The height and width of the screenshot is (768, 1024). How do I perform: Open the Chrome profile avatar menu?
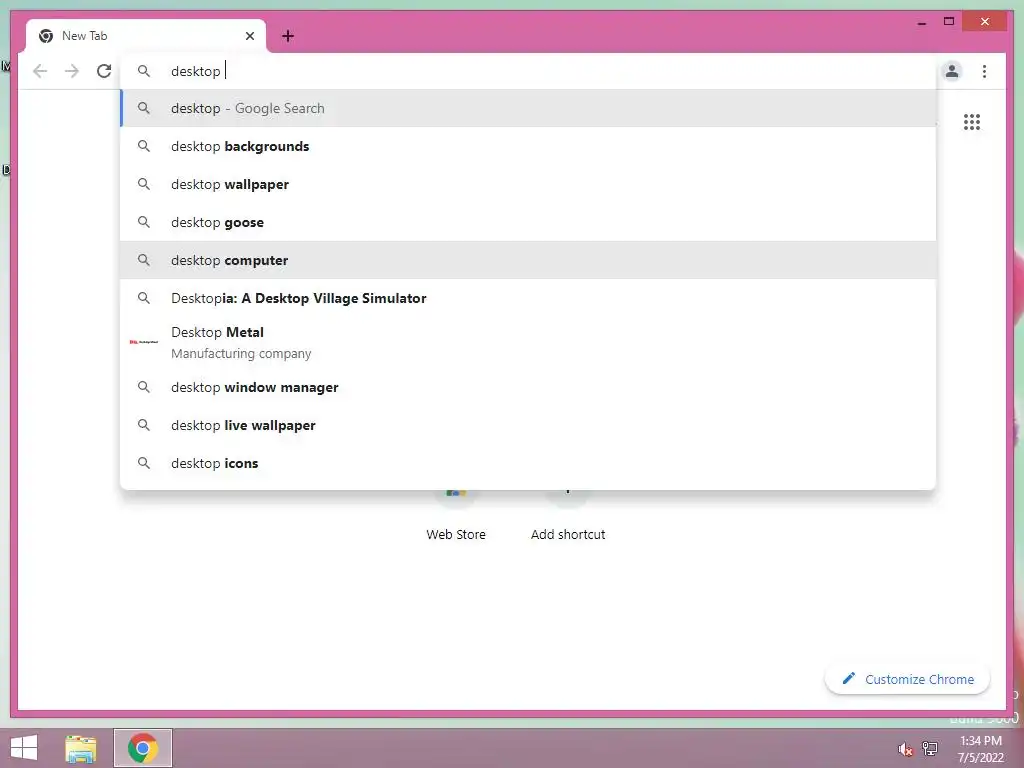952,71
